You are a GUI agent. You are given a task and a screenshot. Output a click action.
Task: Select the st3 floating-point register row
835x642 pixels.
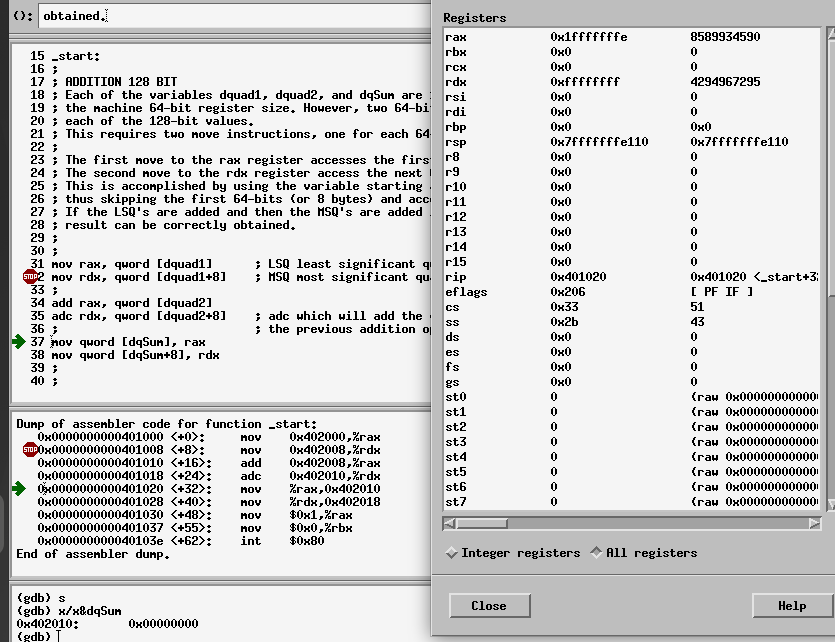pyautogui.click(x=632, y=441)
